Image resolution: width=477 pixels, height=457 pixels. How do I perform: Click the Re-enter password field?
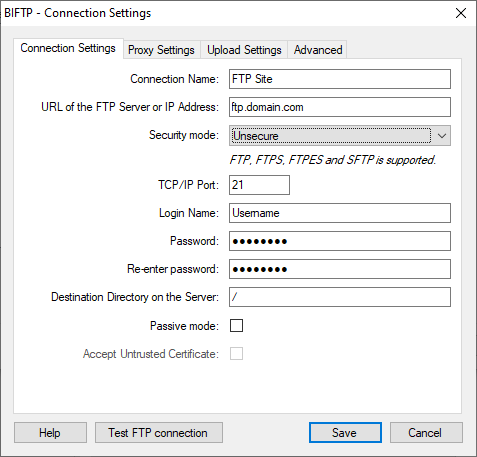click(340, 269)
